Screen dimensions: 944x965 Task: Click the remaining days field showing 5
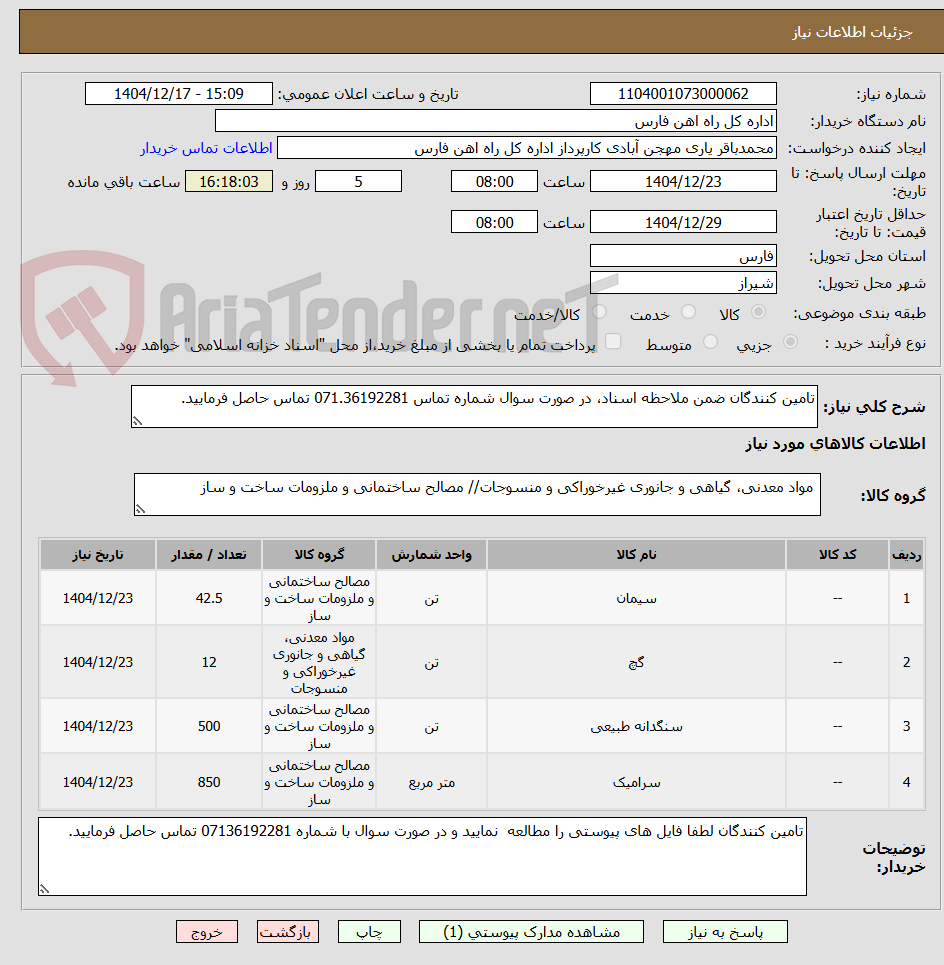click(358, 182)
